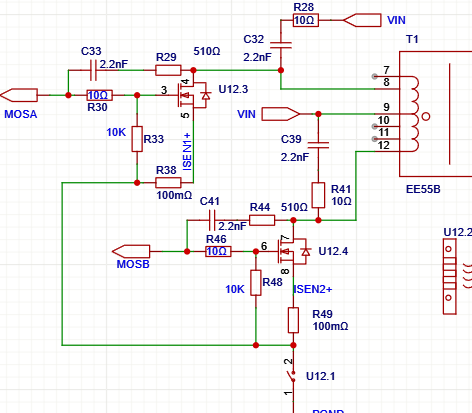Select capacitor C32 symbol

pyautogui.click(x=281, y=45)
